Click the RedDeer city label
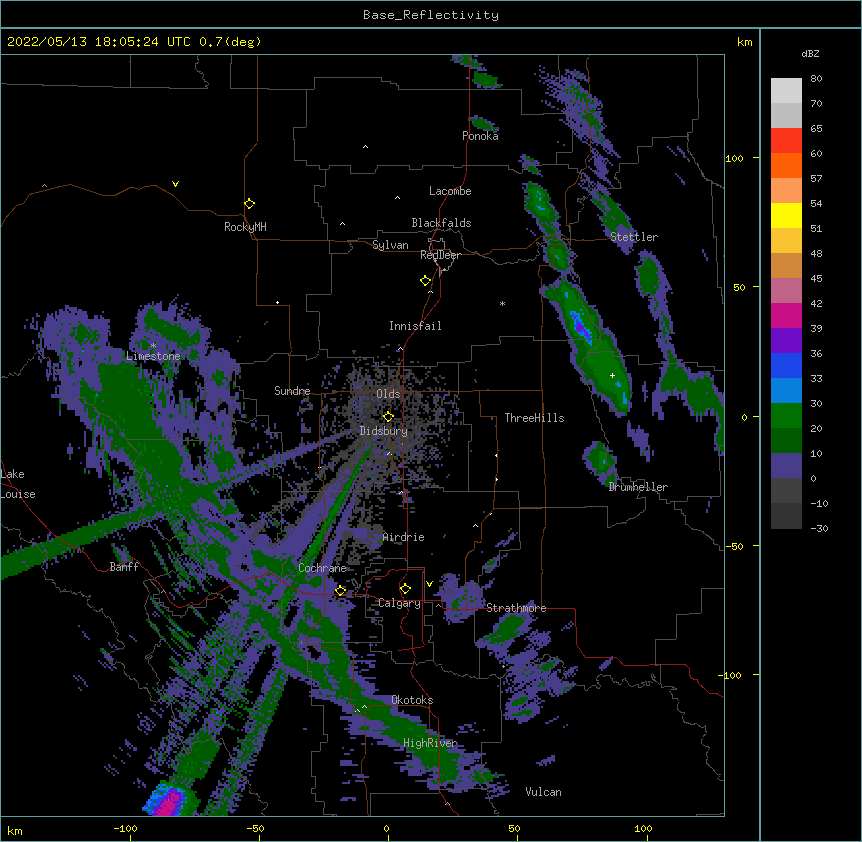Viewport: 862px width, 842px height. point(440,255)
